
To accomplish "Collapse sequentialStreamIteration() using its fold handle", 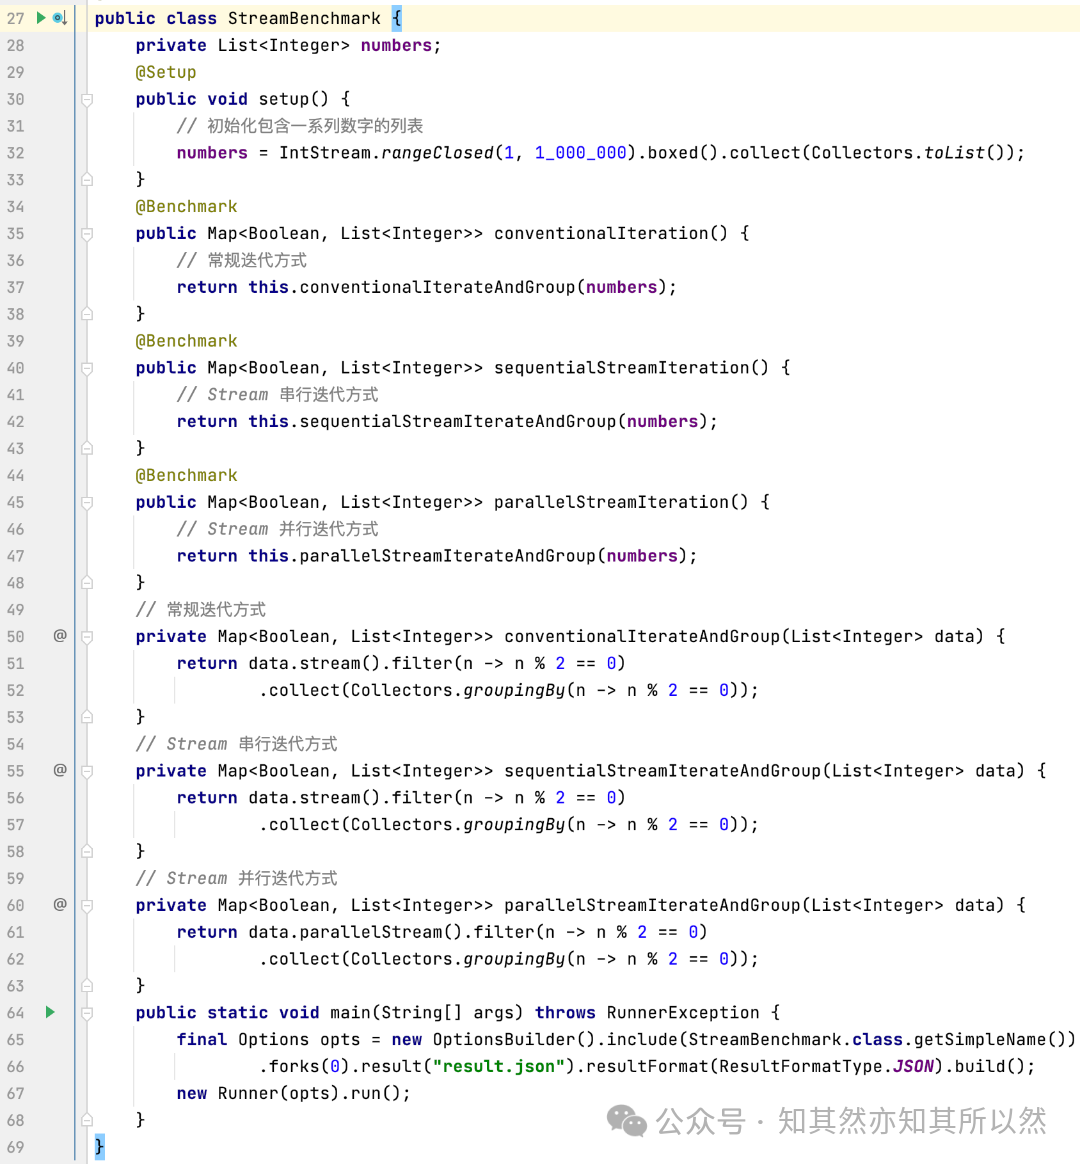I will [87, 368].
